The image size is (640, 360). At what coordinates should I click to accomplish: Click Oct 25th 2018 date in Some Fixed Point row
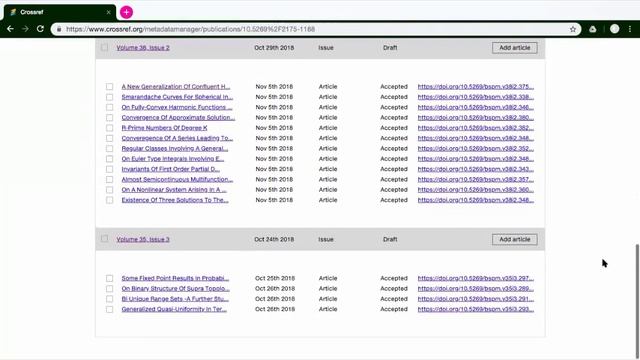click(x=275, y=278)
